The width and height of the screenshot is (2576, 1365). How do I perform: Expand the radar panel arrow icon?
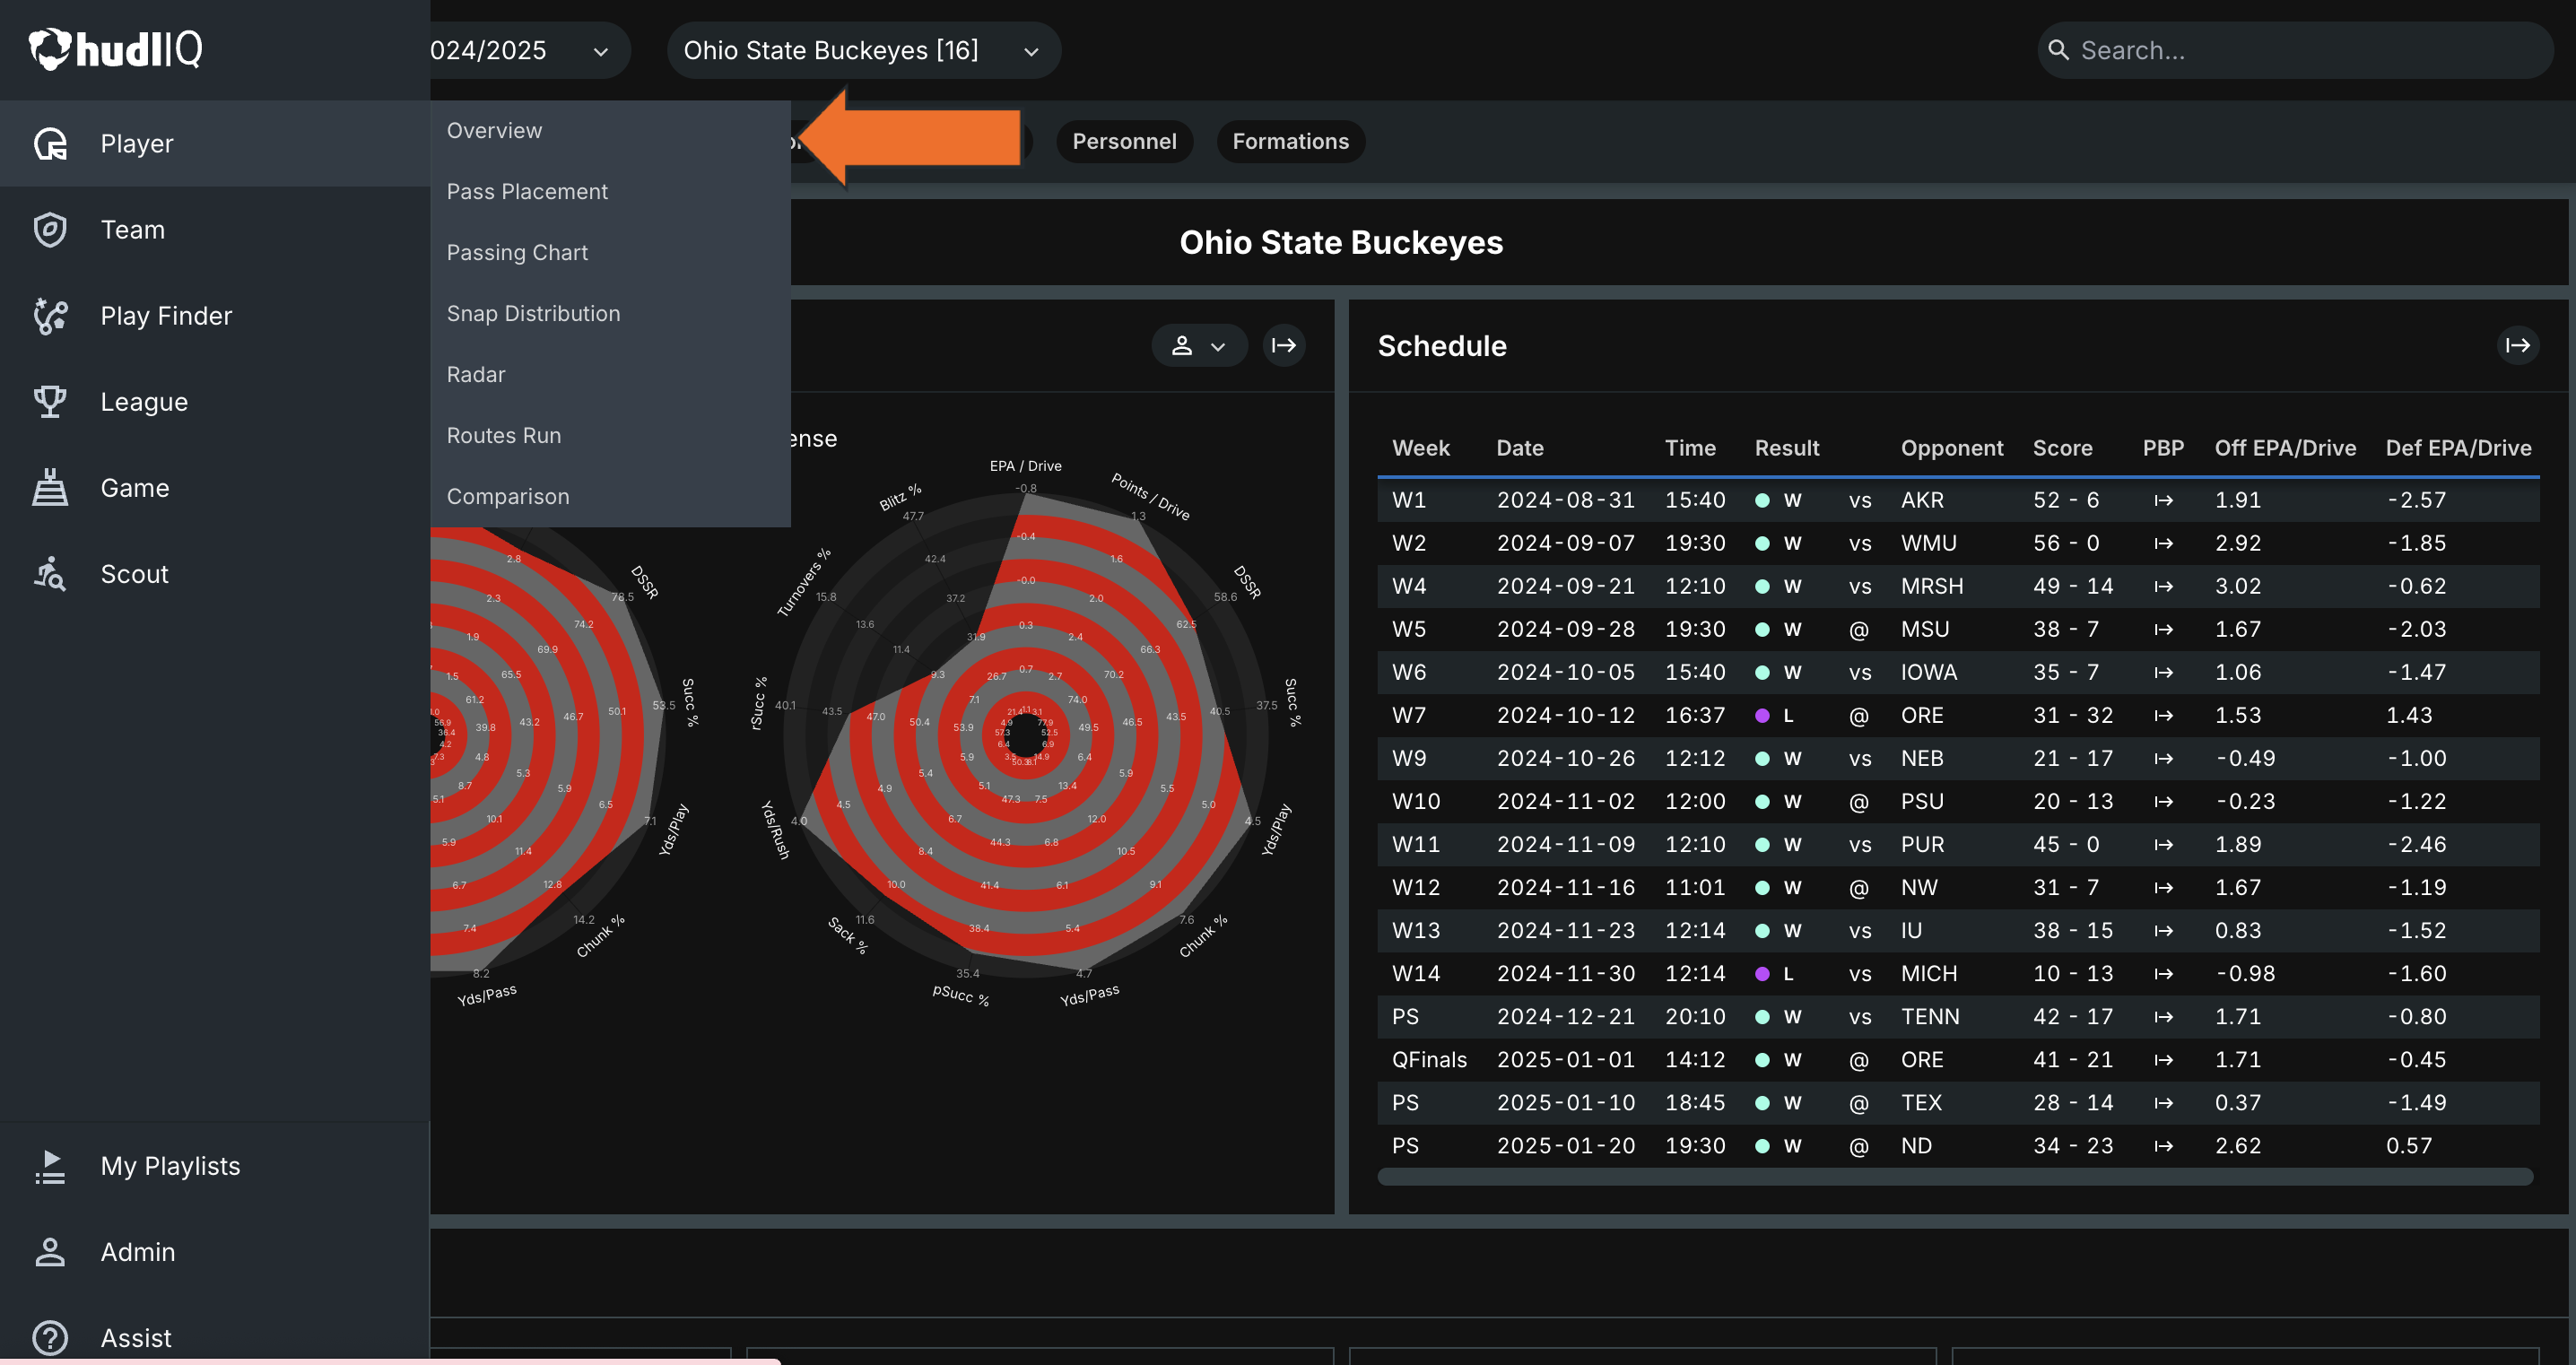pos(1284,346)
